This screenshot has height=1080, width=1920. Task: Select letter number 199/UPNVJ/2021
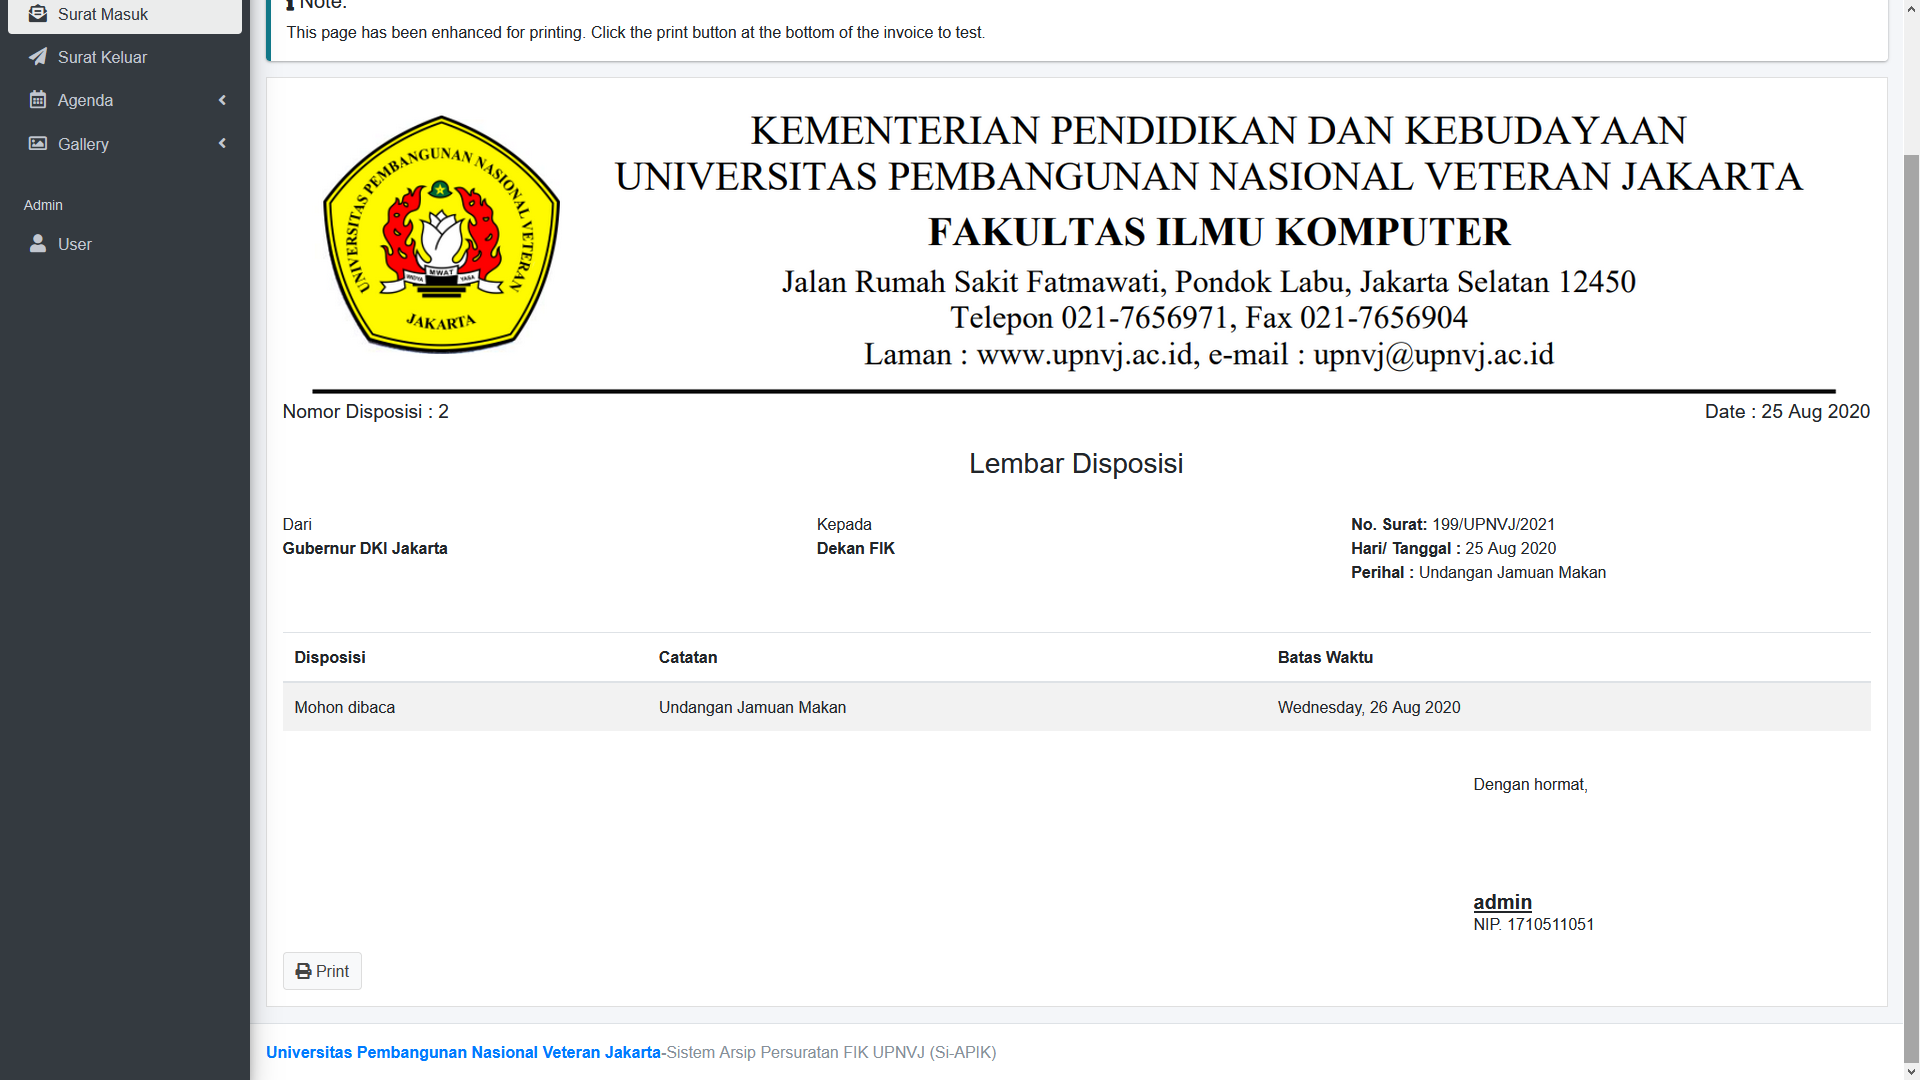1493,525
